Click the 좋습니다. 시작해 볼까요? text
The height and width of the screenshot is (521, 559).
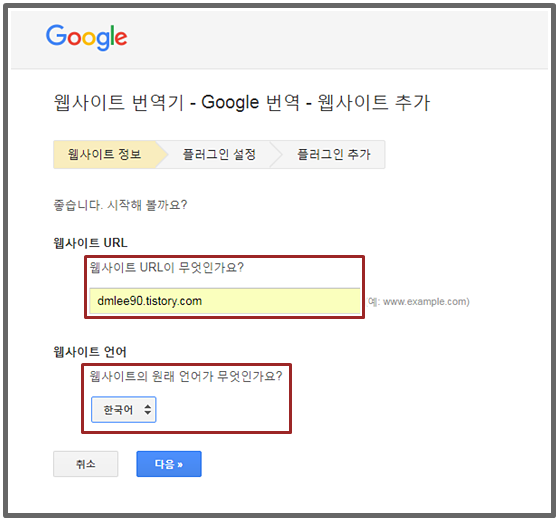(x=120, y=205)
